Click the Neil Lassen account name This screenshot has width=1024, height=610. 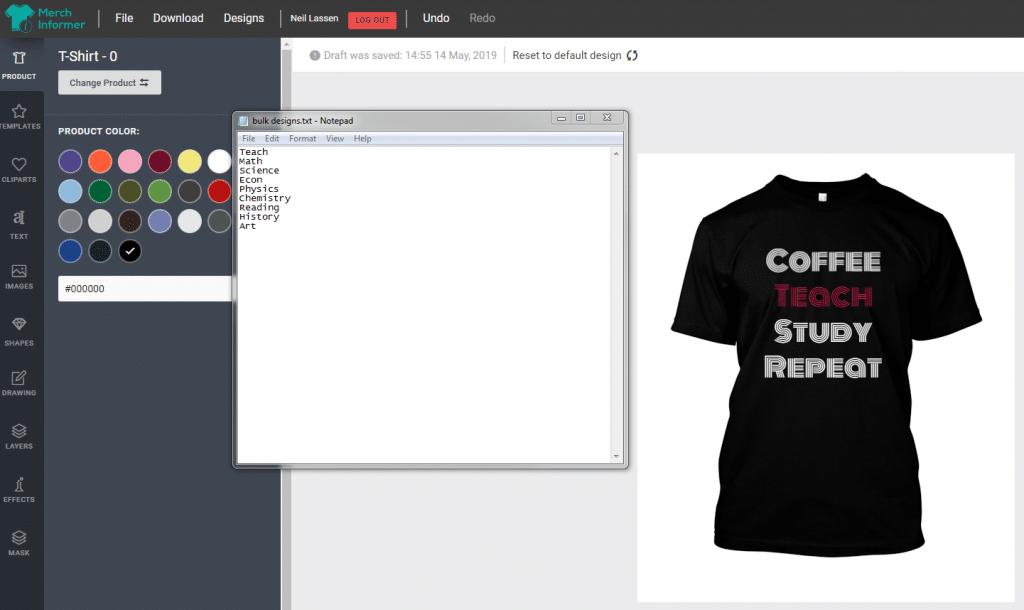pyautogui.click(x=314, y=18)
